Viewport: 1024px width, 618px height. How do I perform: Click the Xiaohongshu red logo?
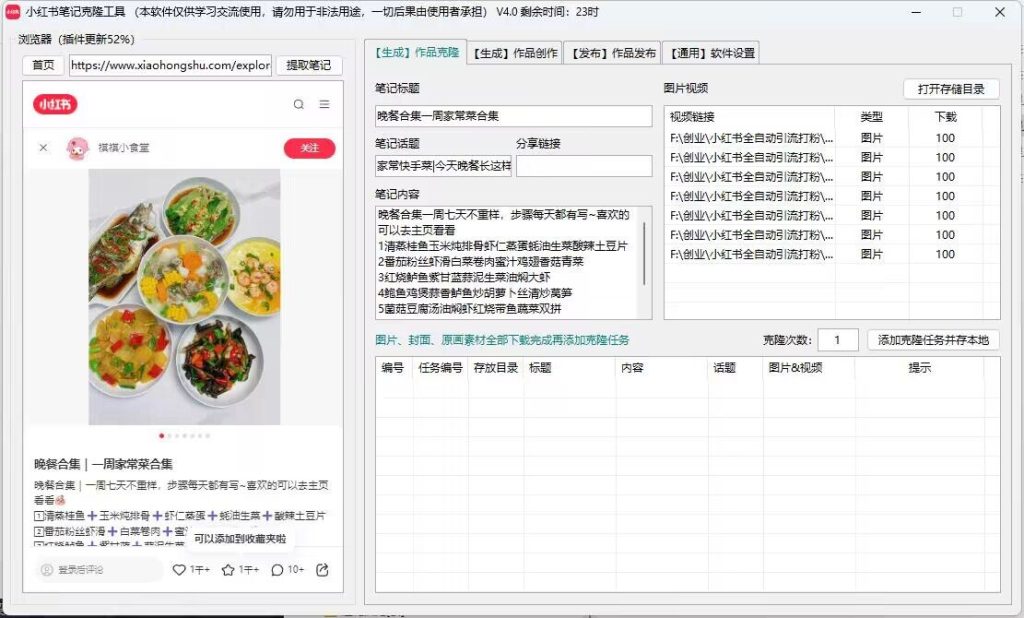click(x=55, y=104)
